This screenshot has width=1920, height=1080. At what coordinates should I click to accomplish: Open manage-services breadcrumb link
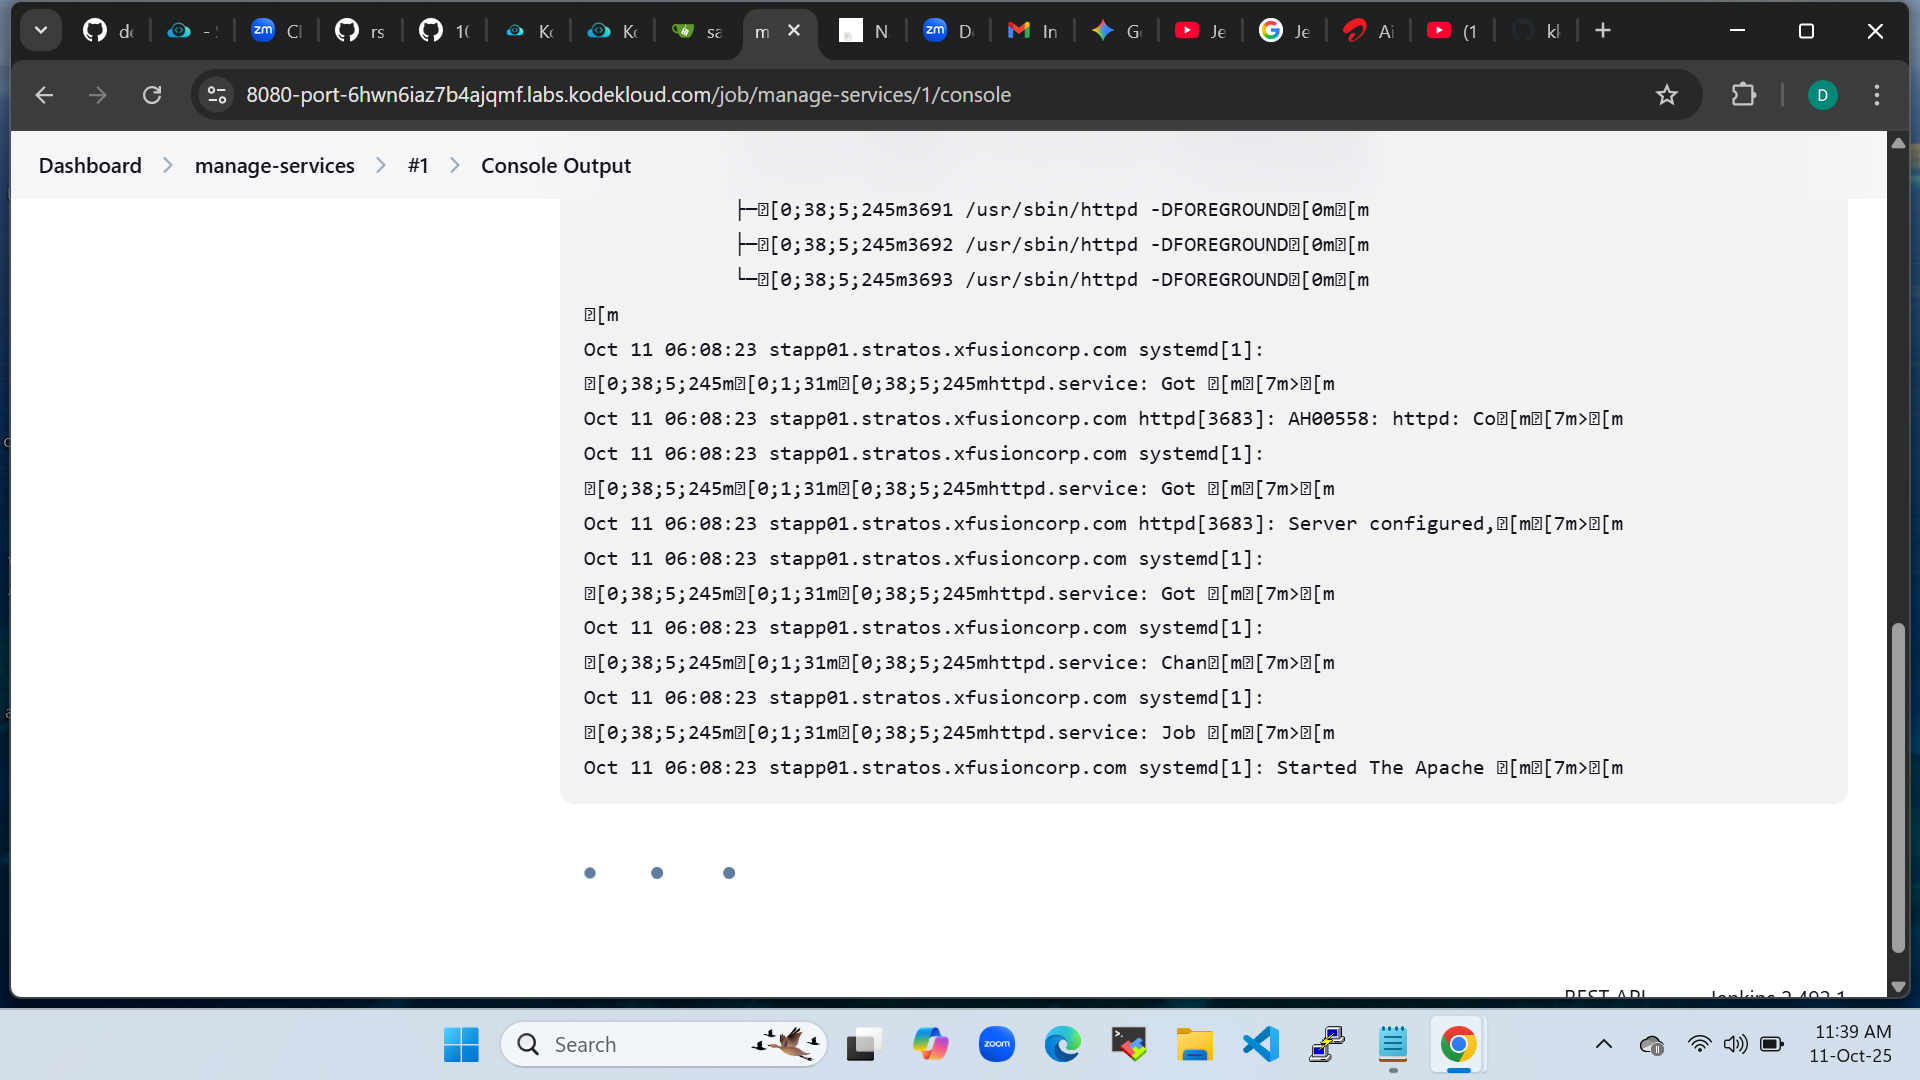pyautogui.click(x=274, y=166)
